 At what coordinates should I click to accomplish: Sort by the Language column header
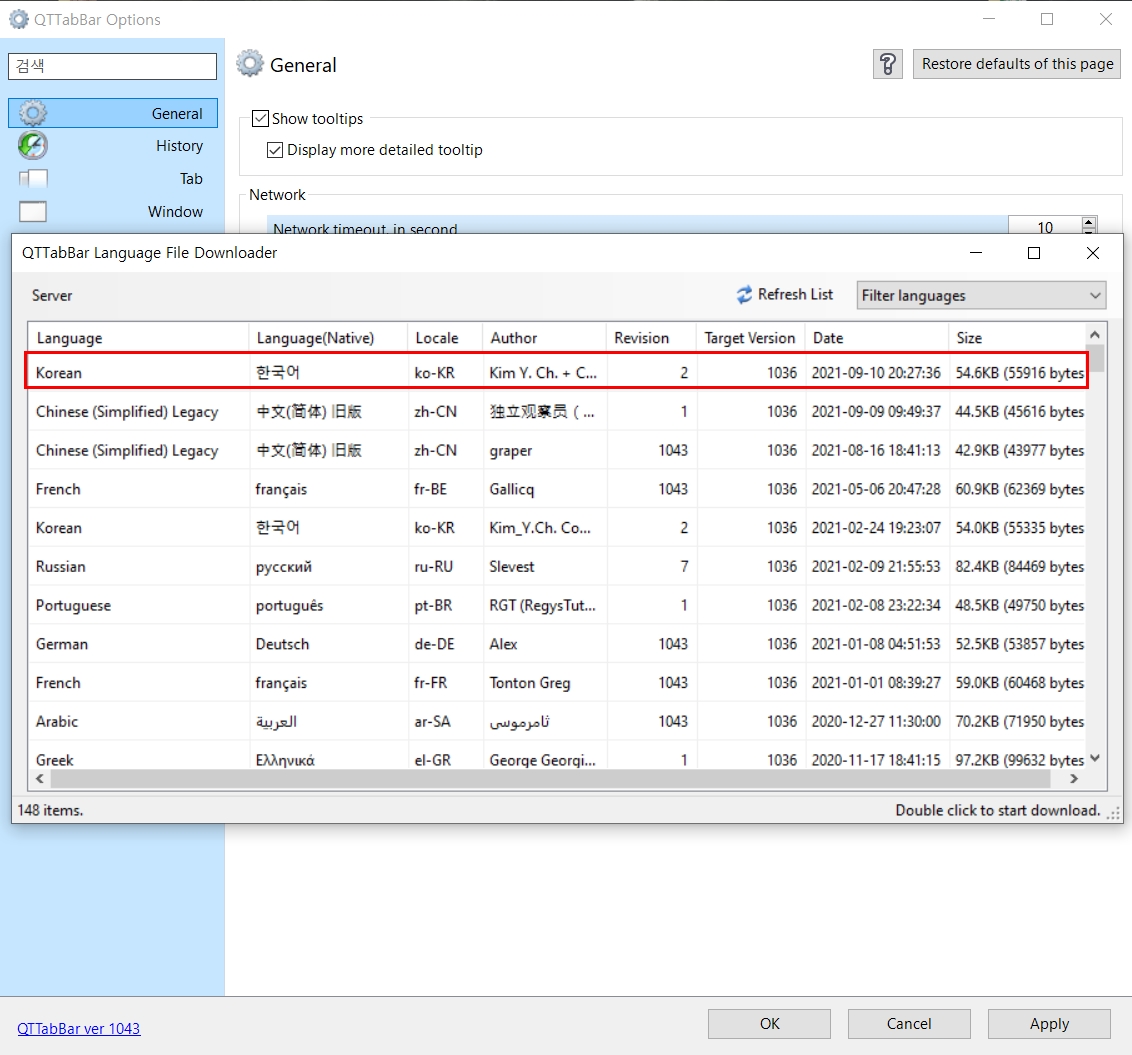[139, 338]
